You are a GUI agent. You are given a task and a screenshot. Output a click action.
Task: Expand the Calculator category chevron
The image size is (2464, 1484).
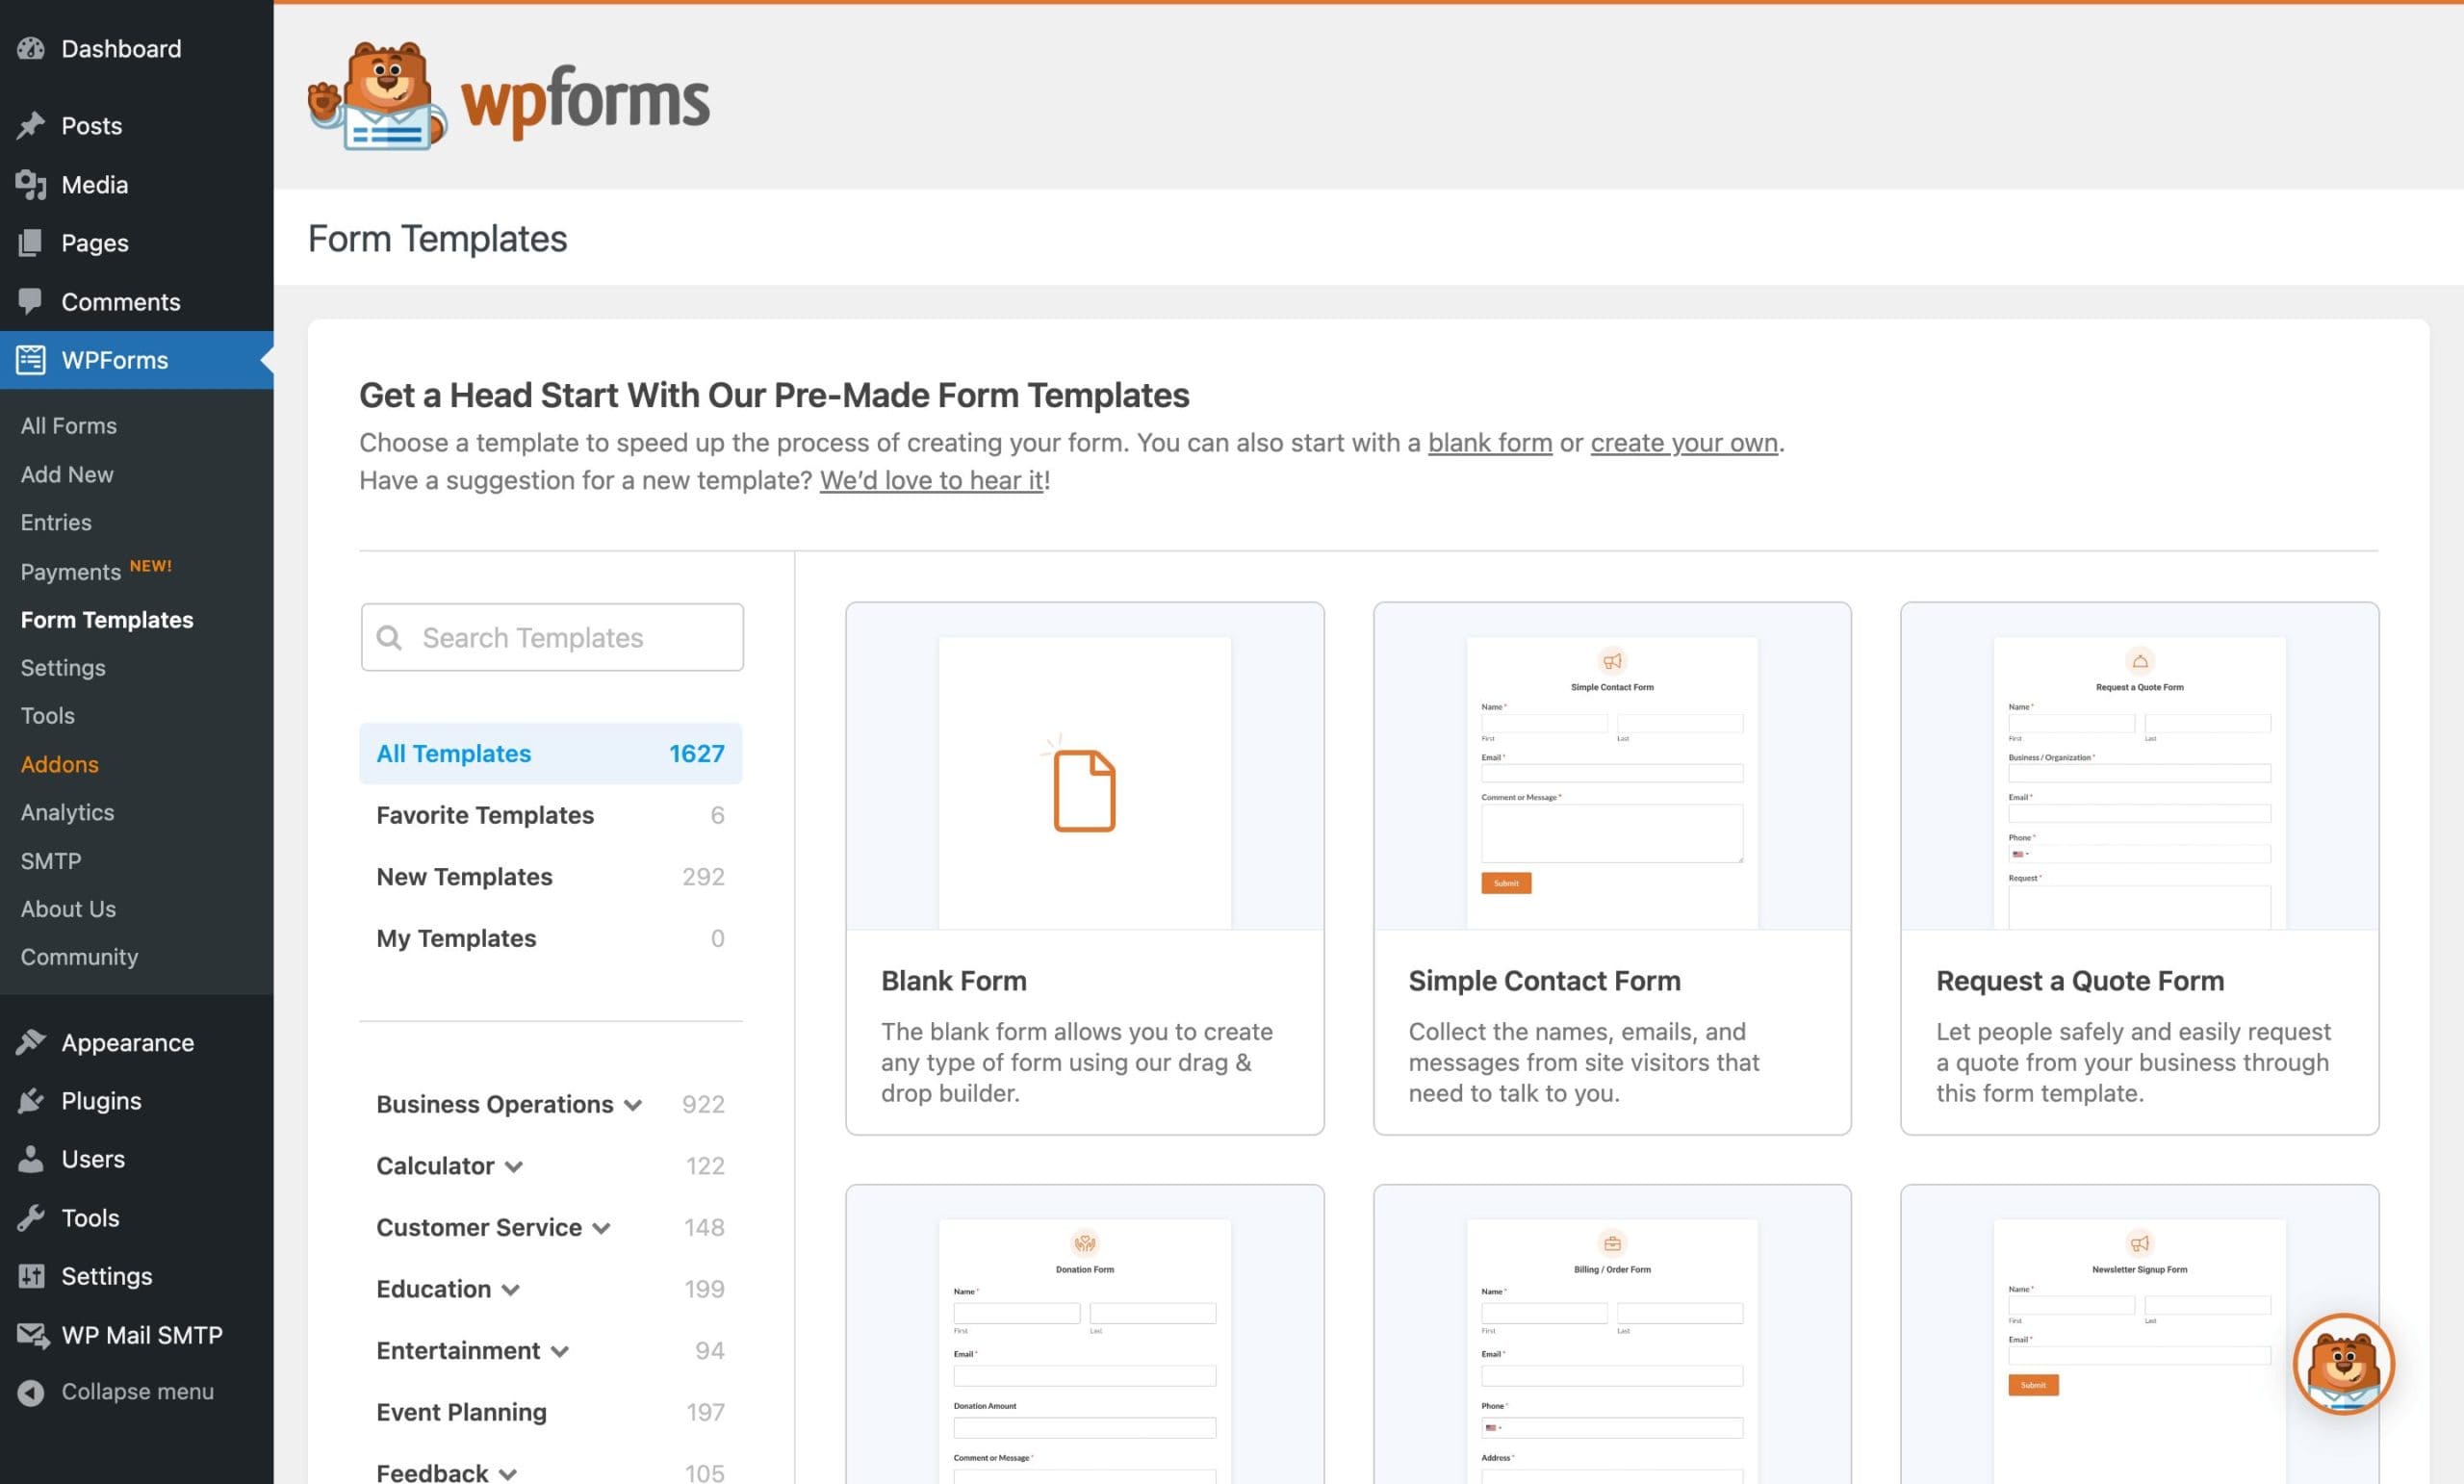coord(514,1166)
